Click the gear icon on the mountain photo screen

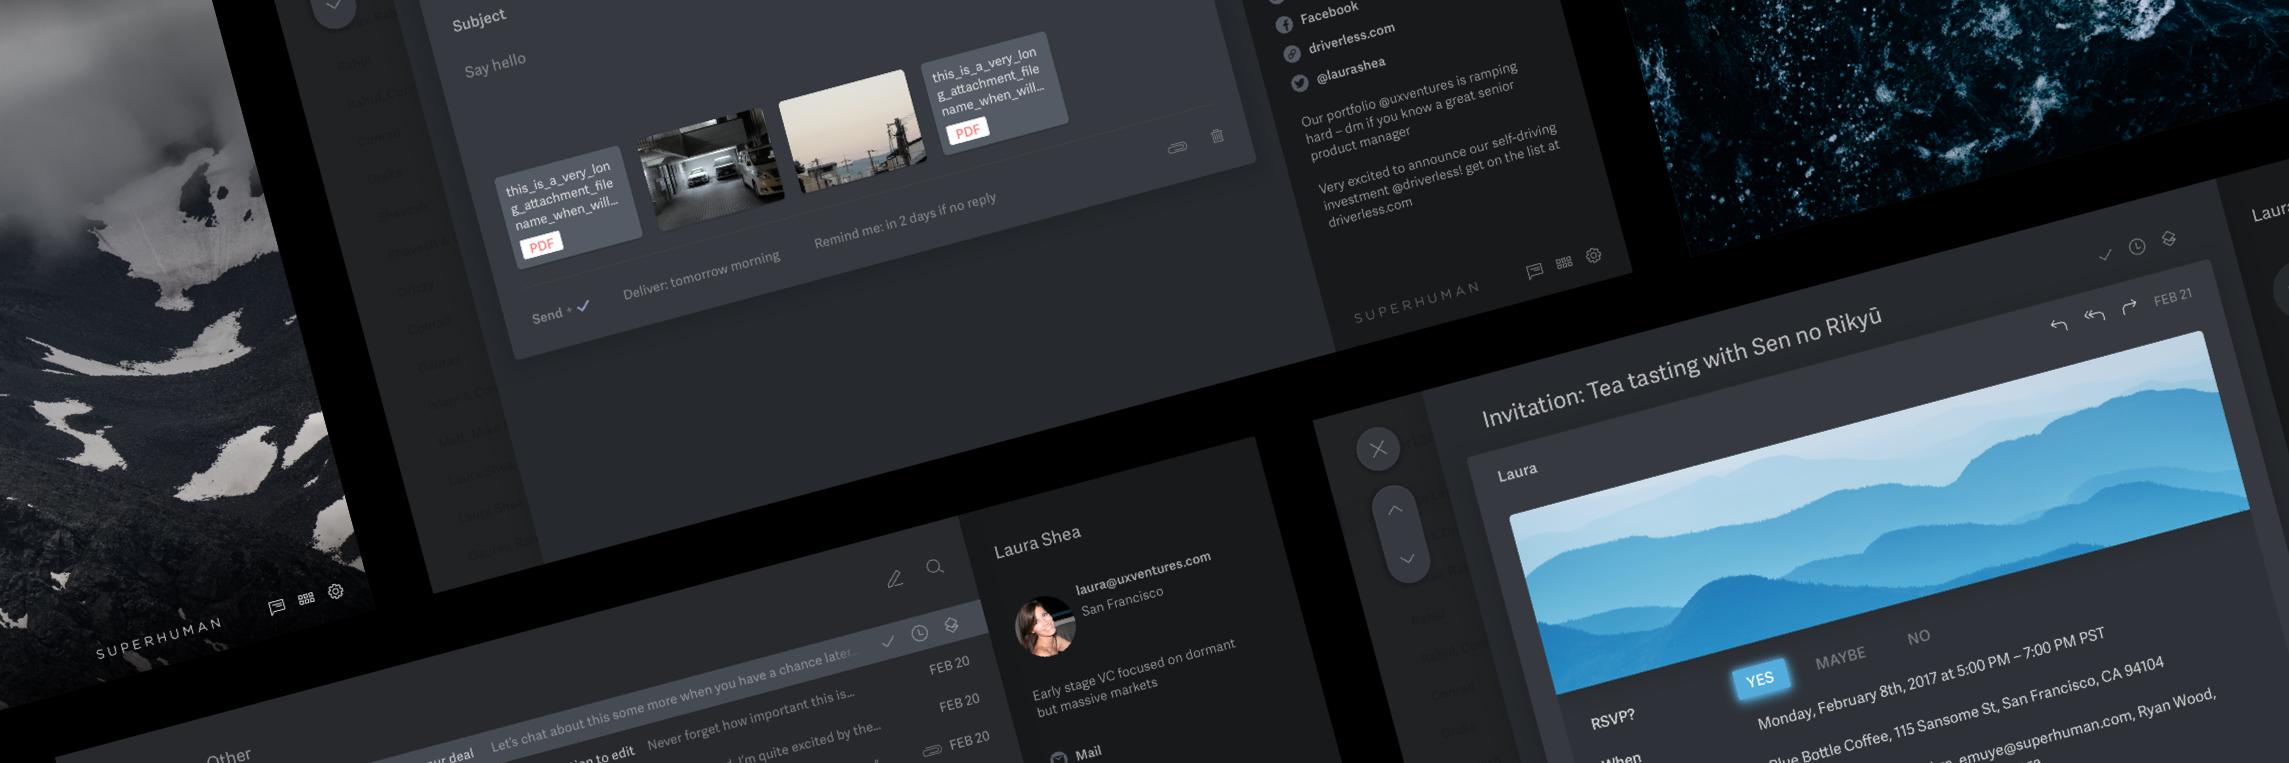[336, 591]
